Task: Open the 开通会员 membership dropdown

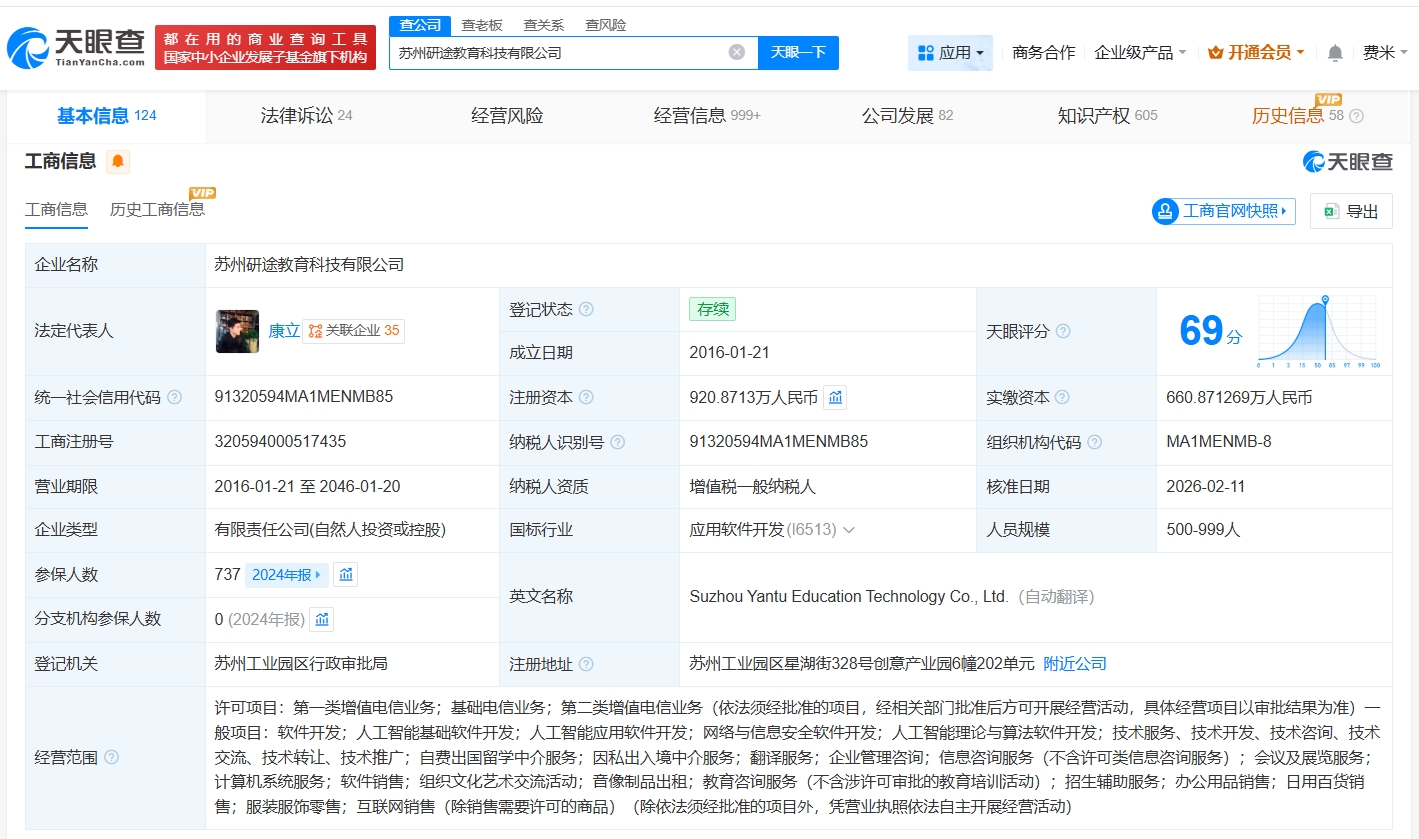Action: [1256, 52]
